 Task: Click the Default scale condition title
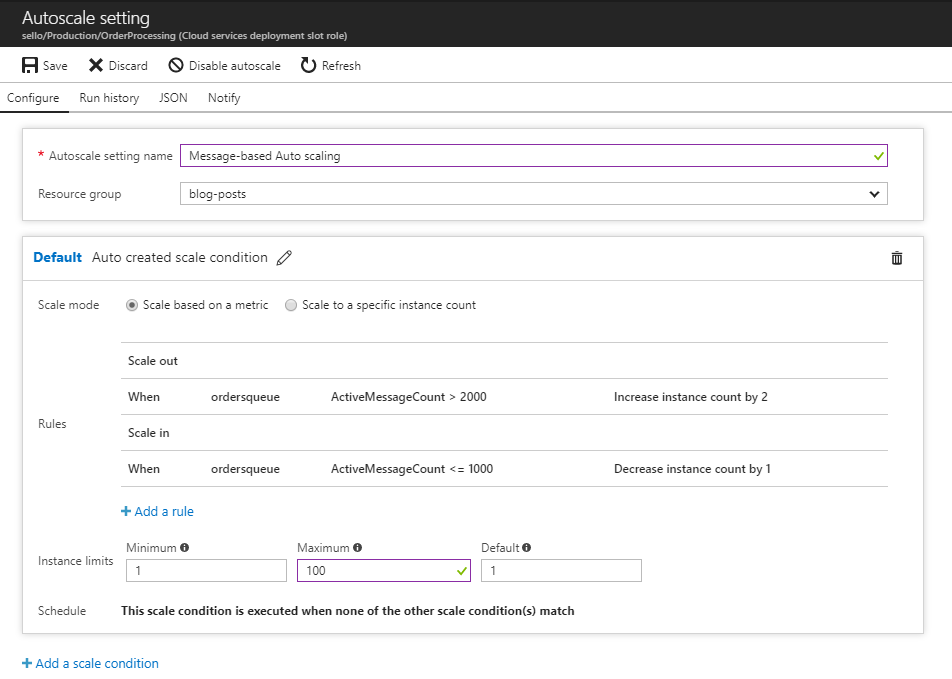[57, 258]
